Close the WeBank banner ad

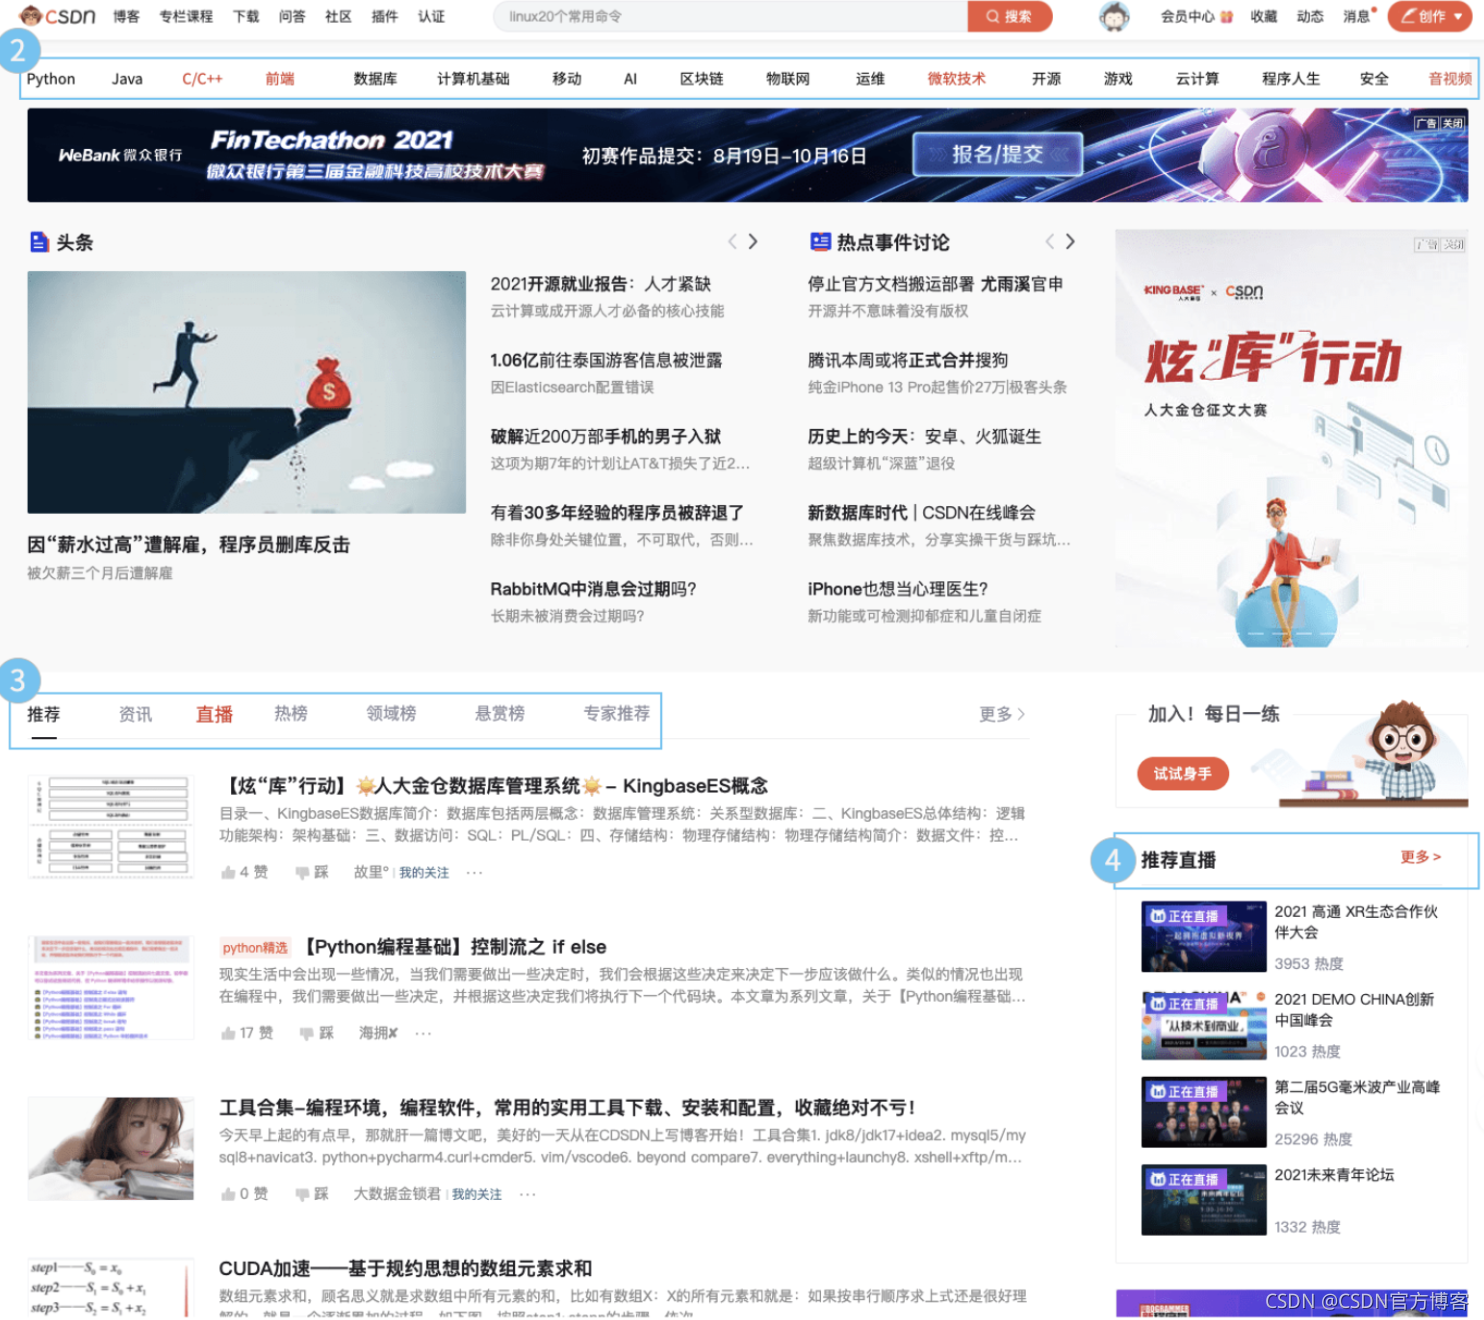click(x=1452, y=123)
